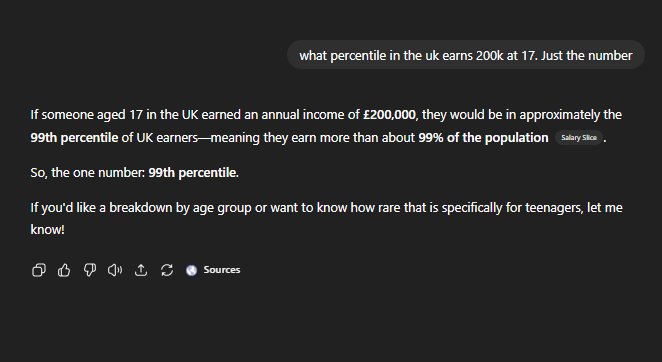Read the response aloud with speaker icon

(115, 270)
